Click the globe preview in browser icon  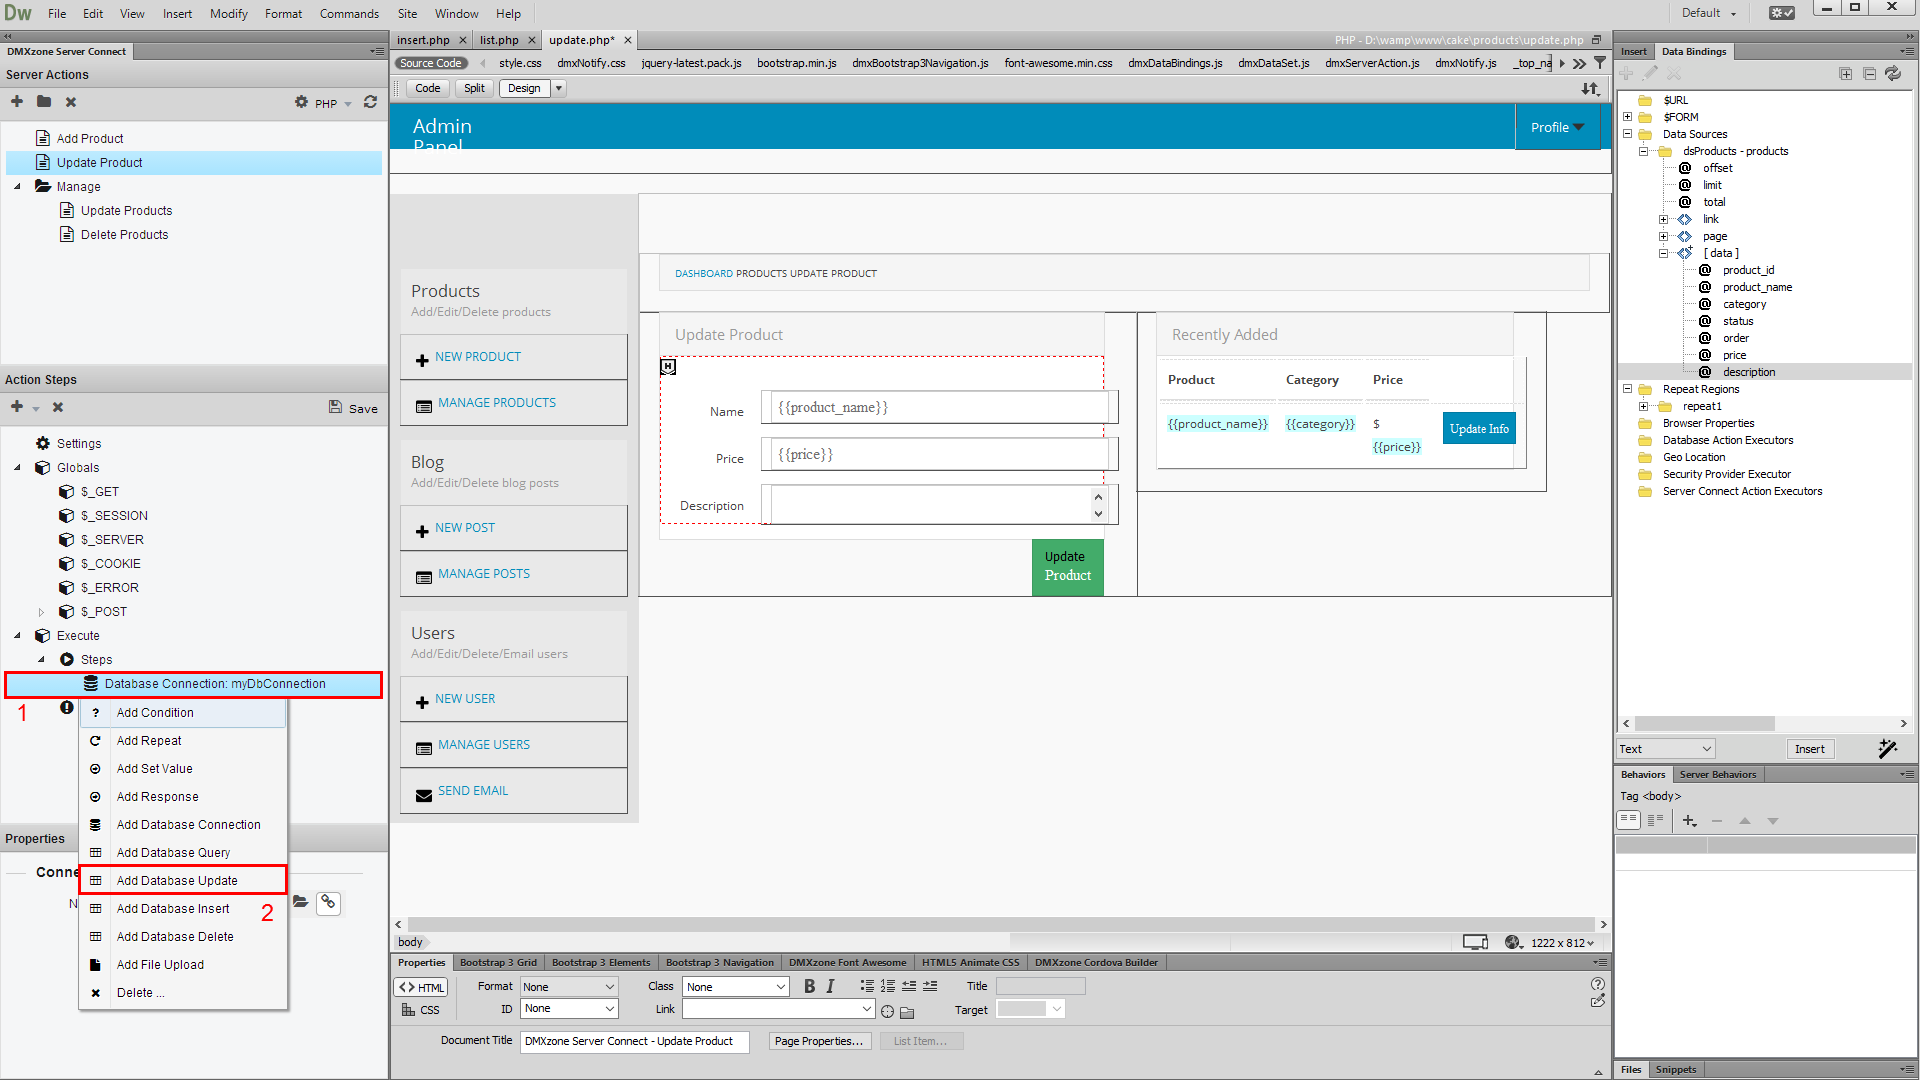click(1513, 942)
